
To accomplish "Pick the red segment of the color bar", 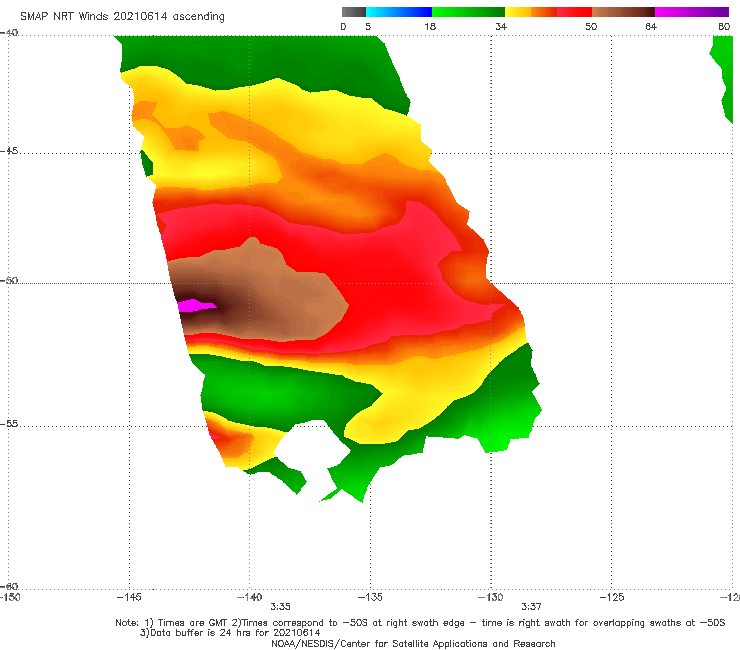I will click(x=574, y=12).
